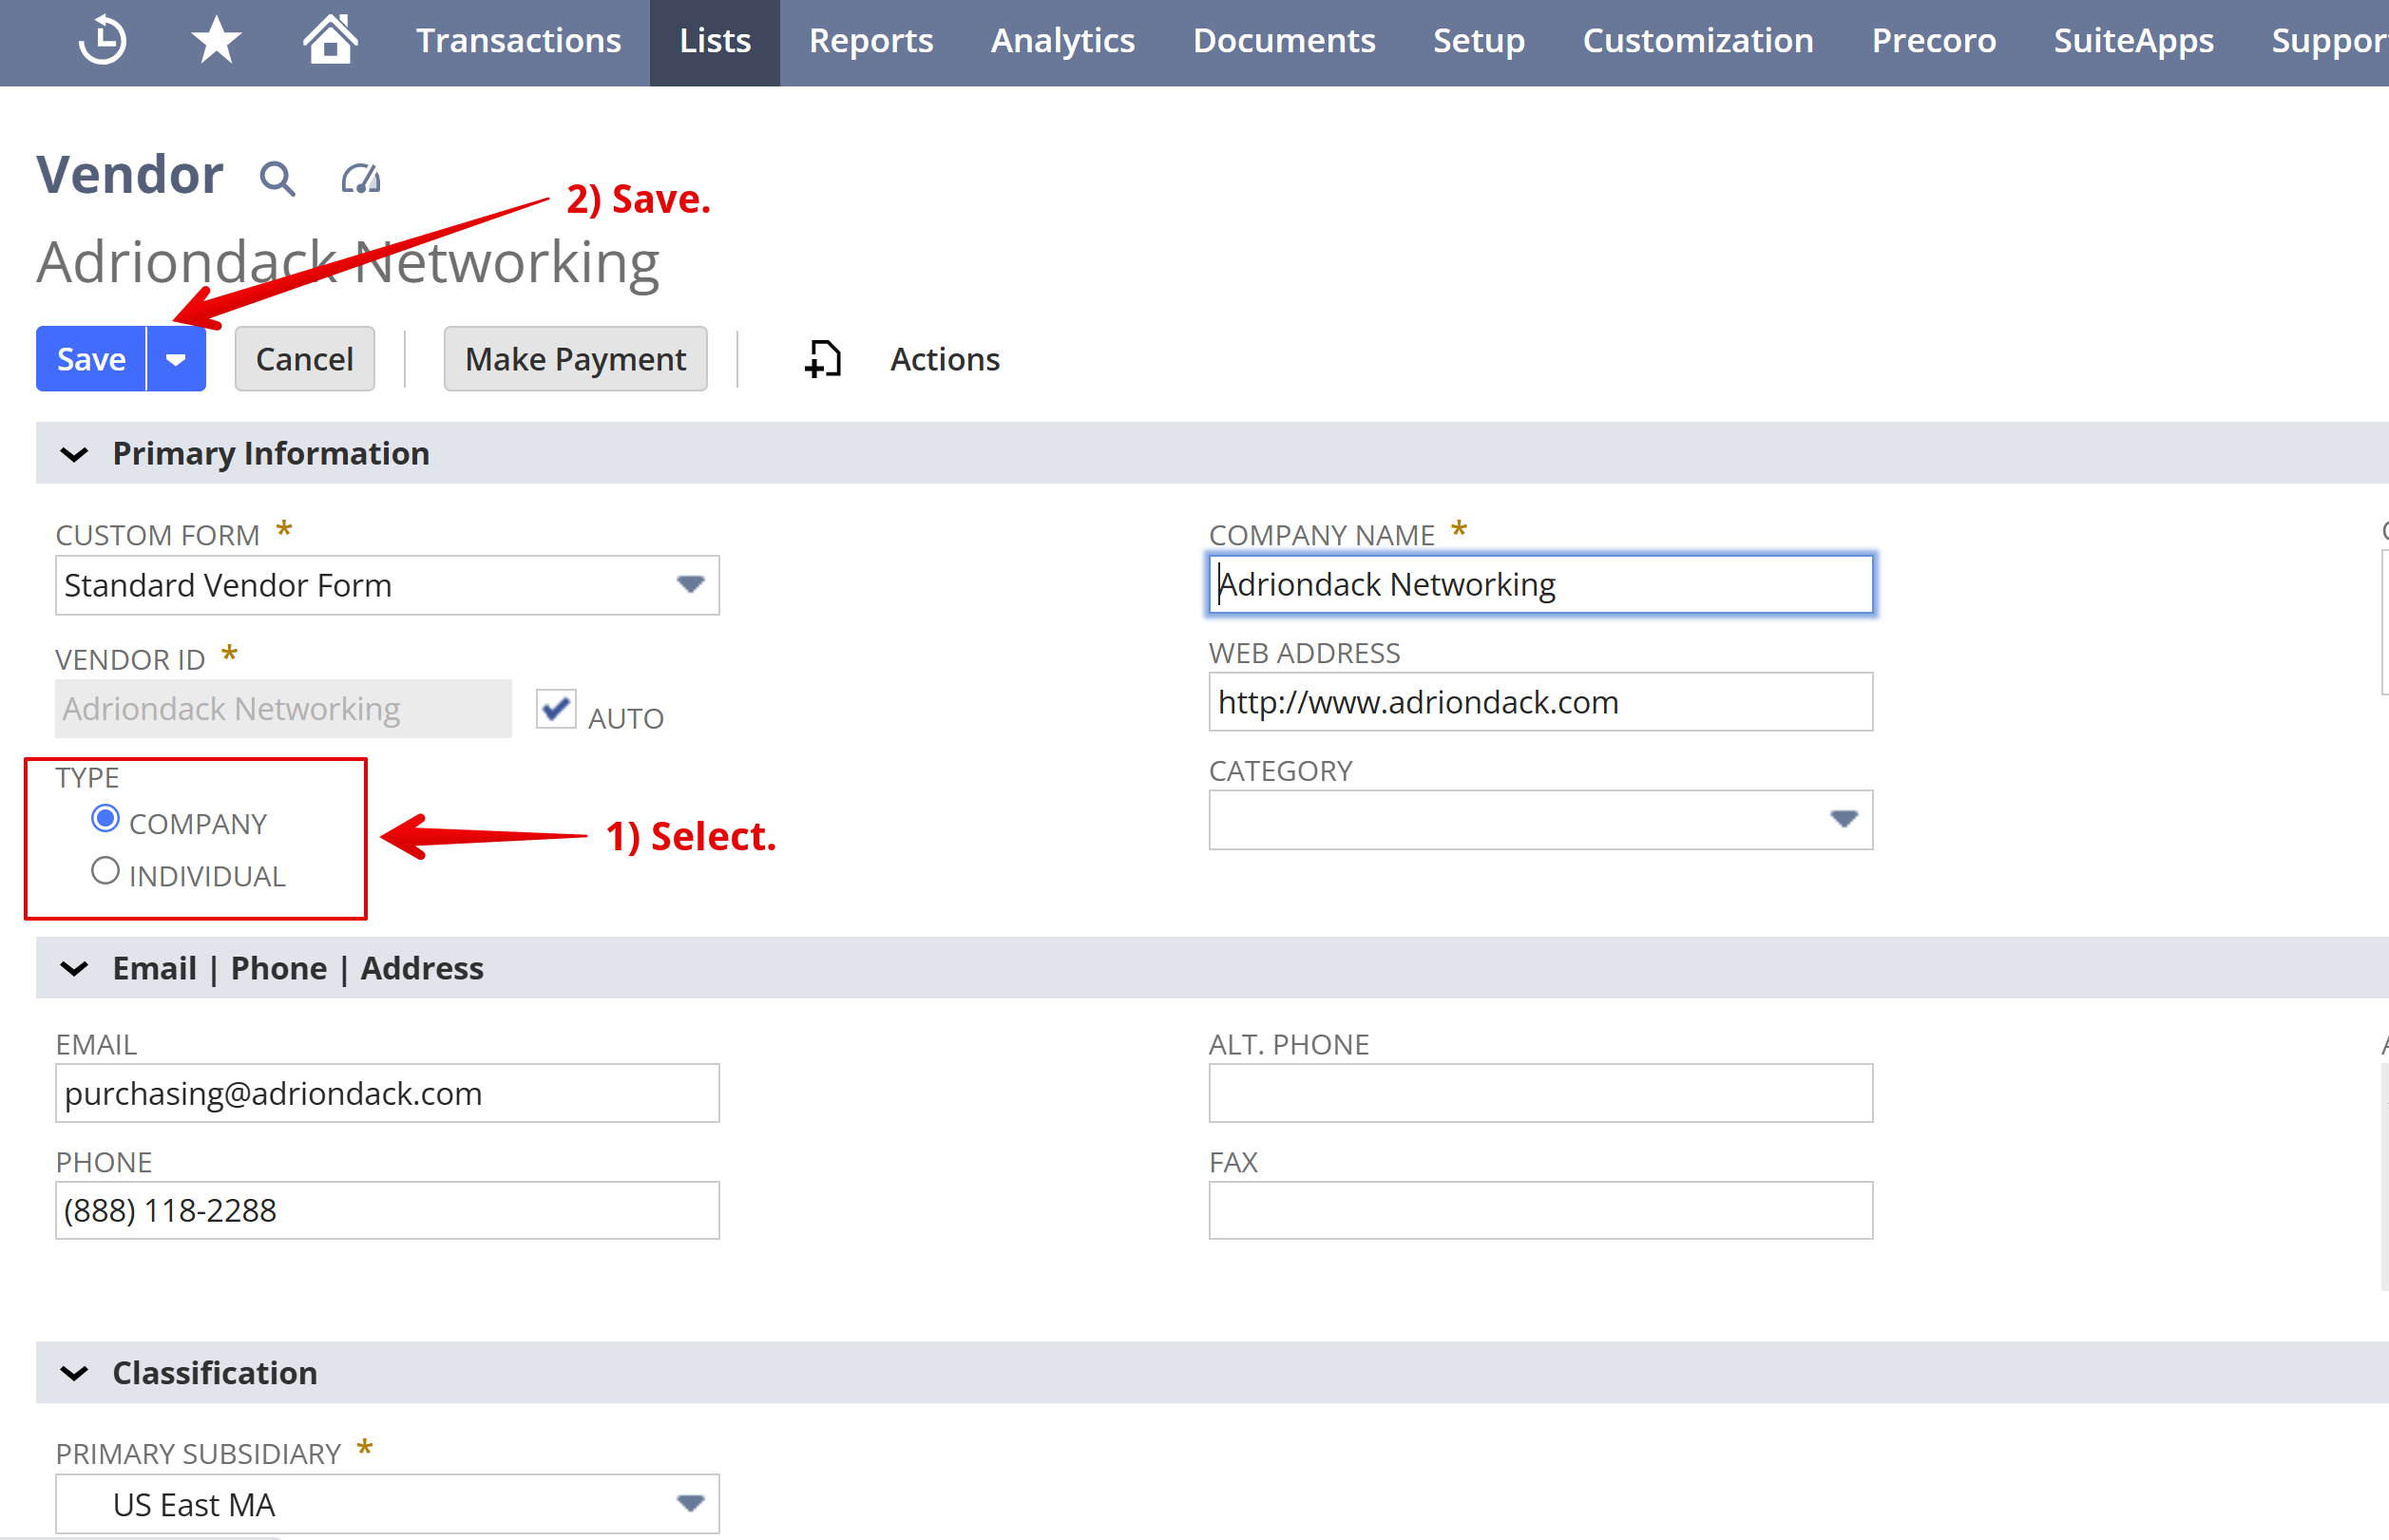Open the Actions menu

pyautogui.click(x=944, y=359)
